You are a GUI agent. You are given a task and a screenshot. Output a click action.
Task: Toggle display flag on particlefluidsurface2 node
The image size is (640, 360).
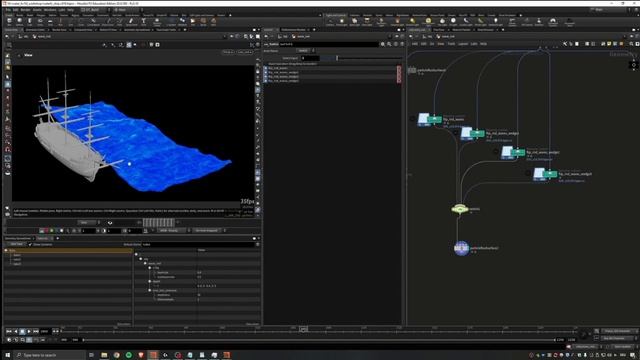(x=467, y=248)
